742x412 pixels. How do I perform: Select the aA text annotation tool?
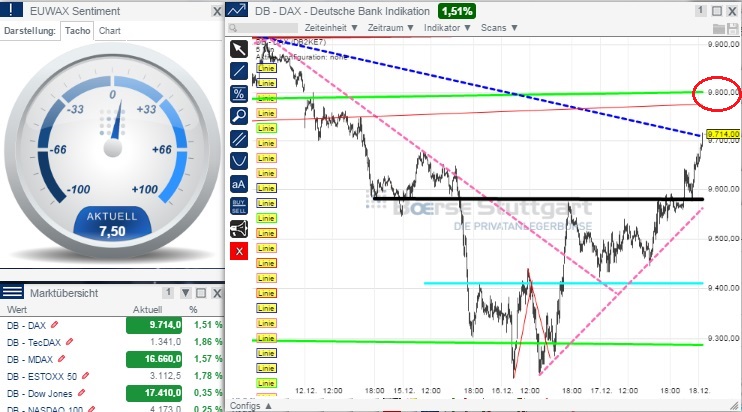(239, 184)
